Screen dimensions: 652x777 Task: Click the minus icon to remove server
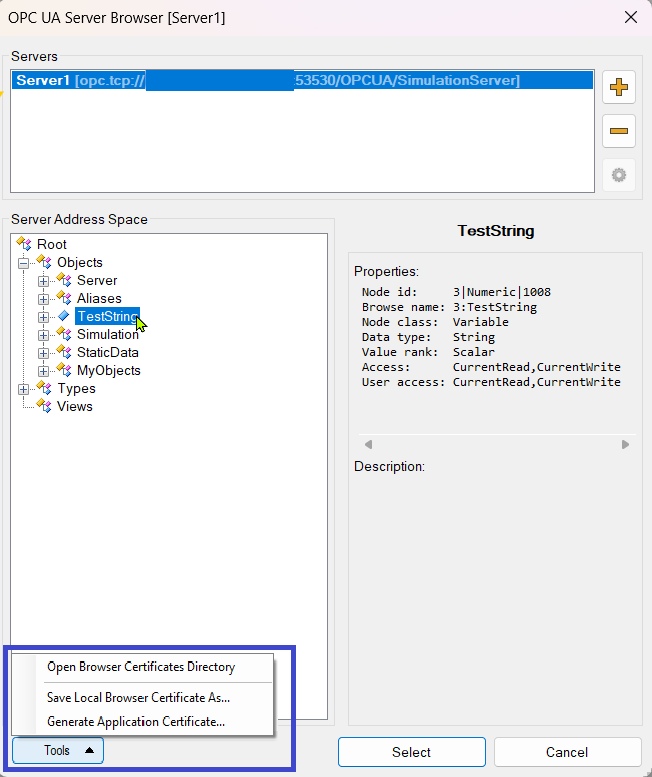point(619,131)
